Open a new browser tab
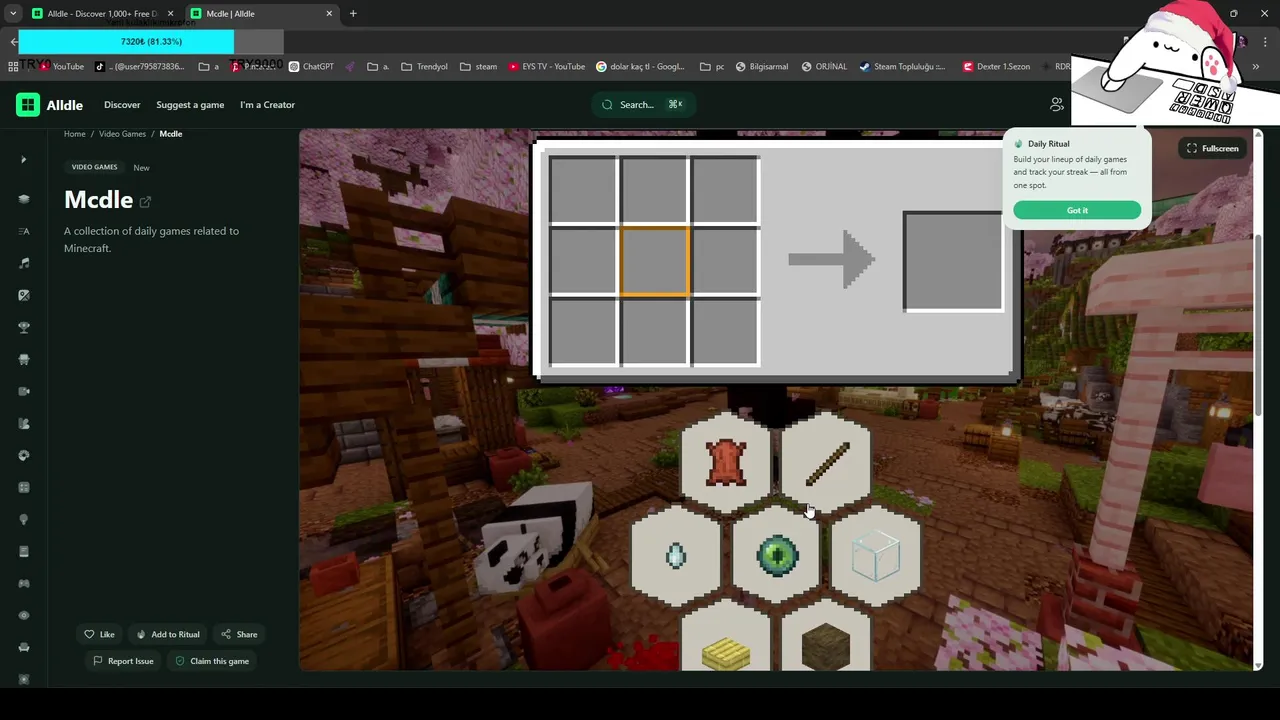 [x=353, y=13]
